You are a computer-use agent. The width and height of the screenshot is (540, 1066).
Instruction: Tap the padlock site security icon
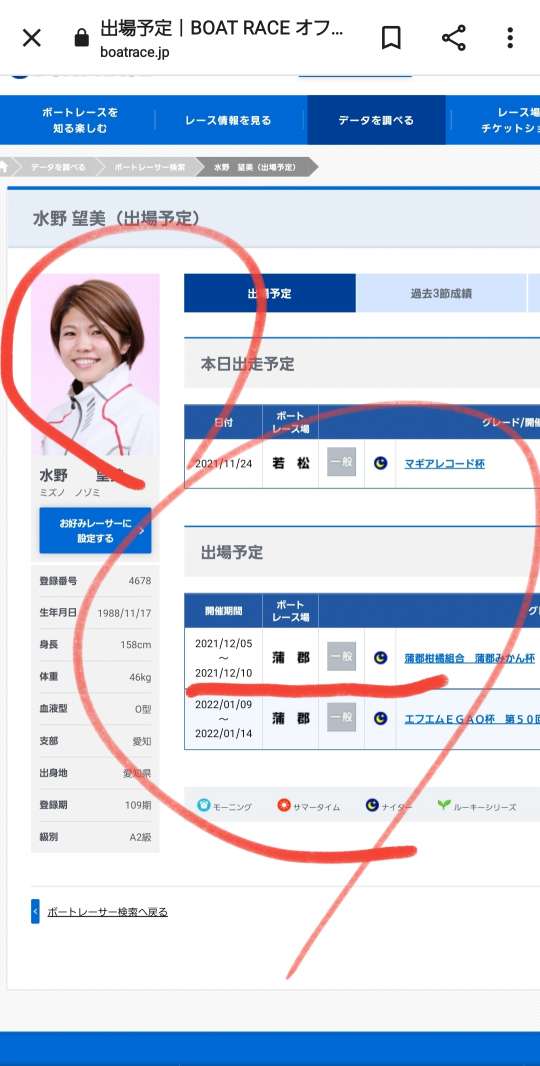click(x=82, y=38)
